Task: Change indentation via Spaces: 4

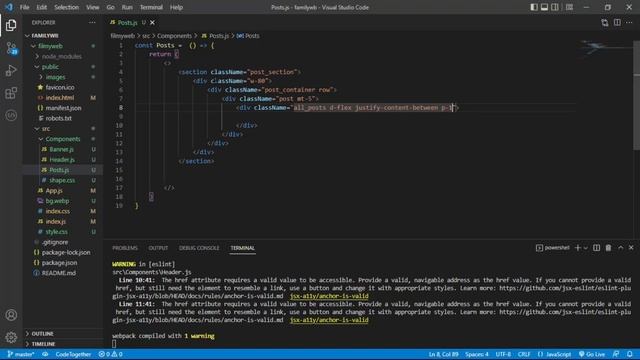Action: point(477,354)
